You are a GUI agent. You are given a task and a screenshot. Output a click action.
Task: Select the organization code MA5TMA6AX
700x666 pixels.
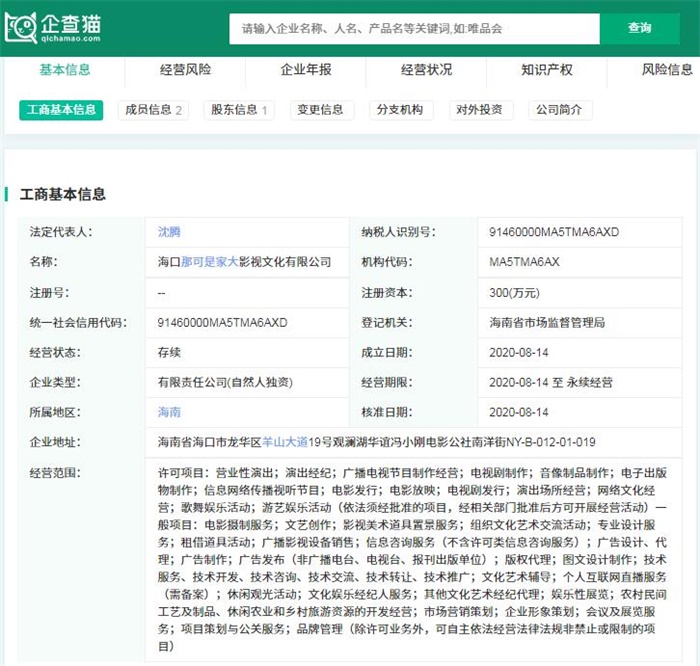coord(524,262)
